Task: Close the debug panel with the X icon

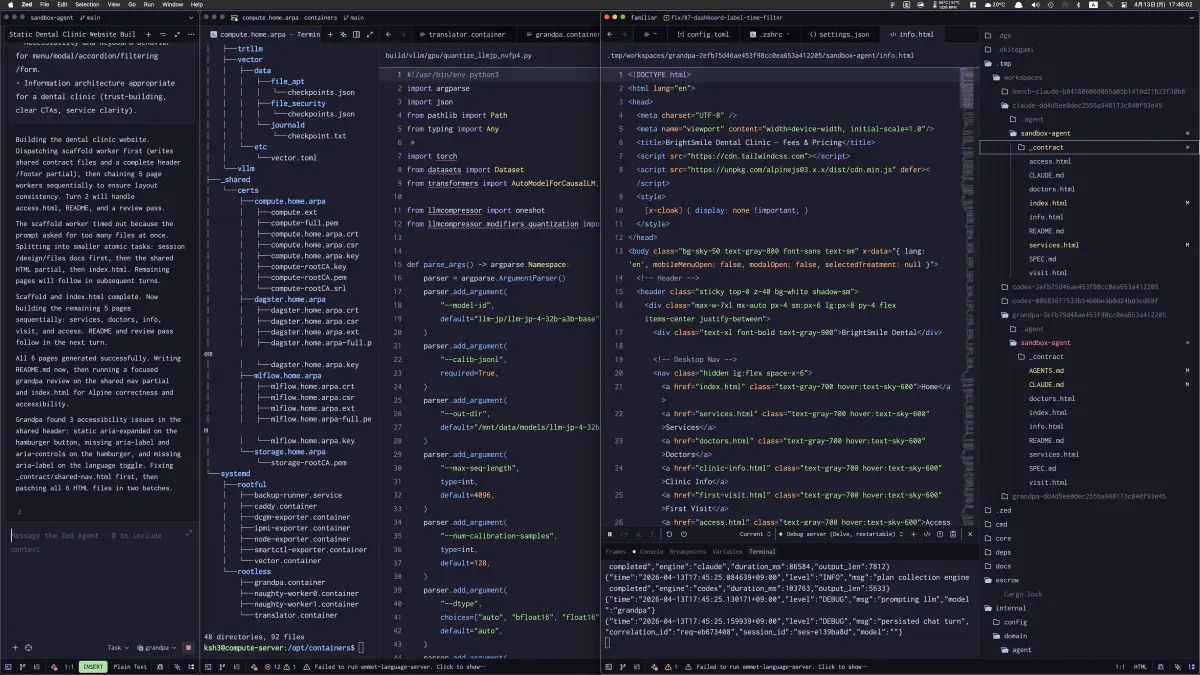Action: pos(969,534)
